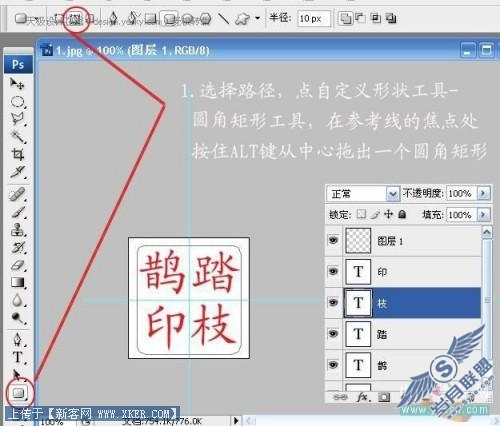This screenshot has height=426, width=500.
Task: Click the Ps logo atop toolbox
Action: 18,64
